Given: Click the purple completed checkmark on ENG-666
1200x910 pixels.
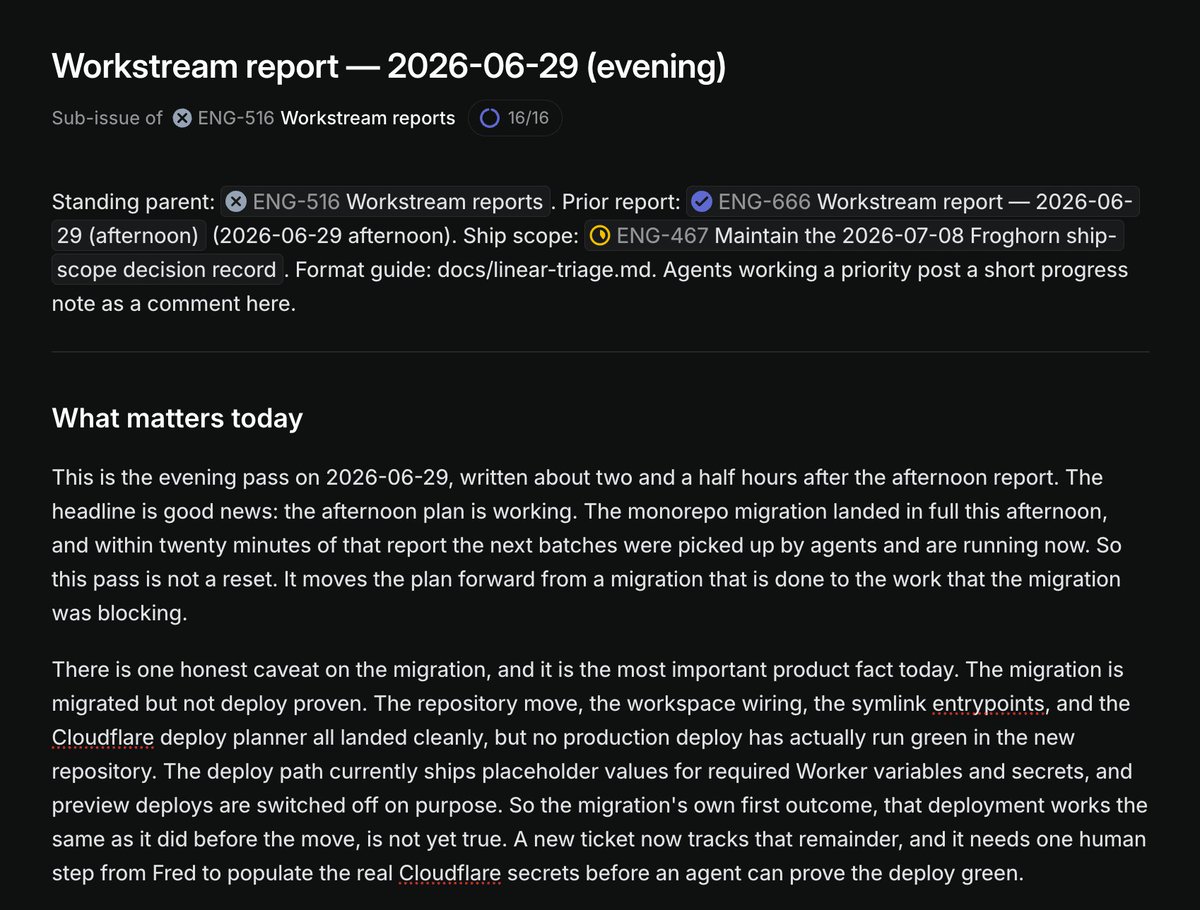Looking at the screenshot, I should [702, 202].
